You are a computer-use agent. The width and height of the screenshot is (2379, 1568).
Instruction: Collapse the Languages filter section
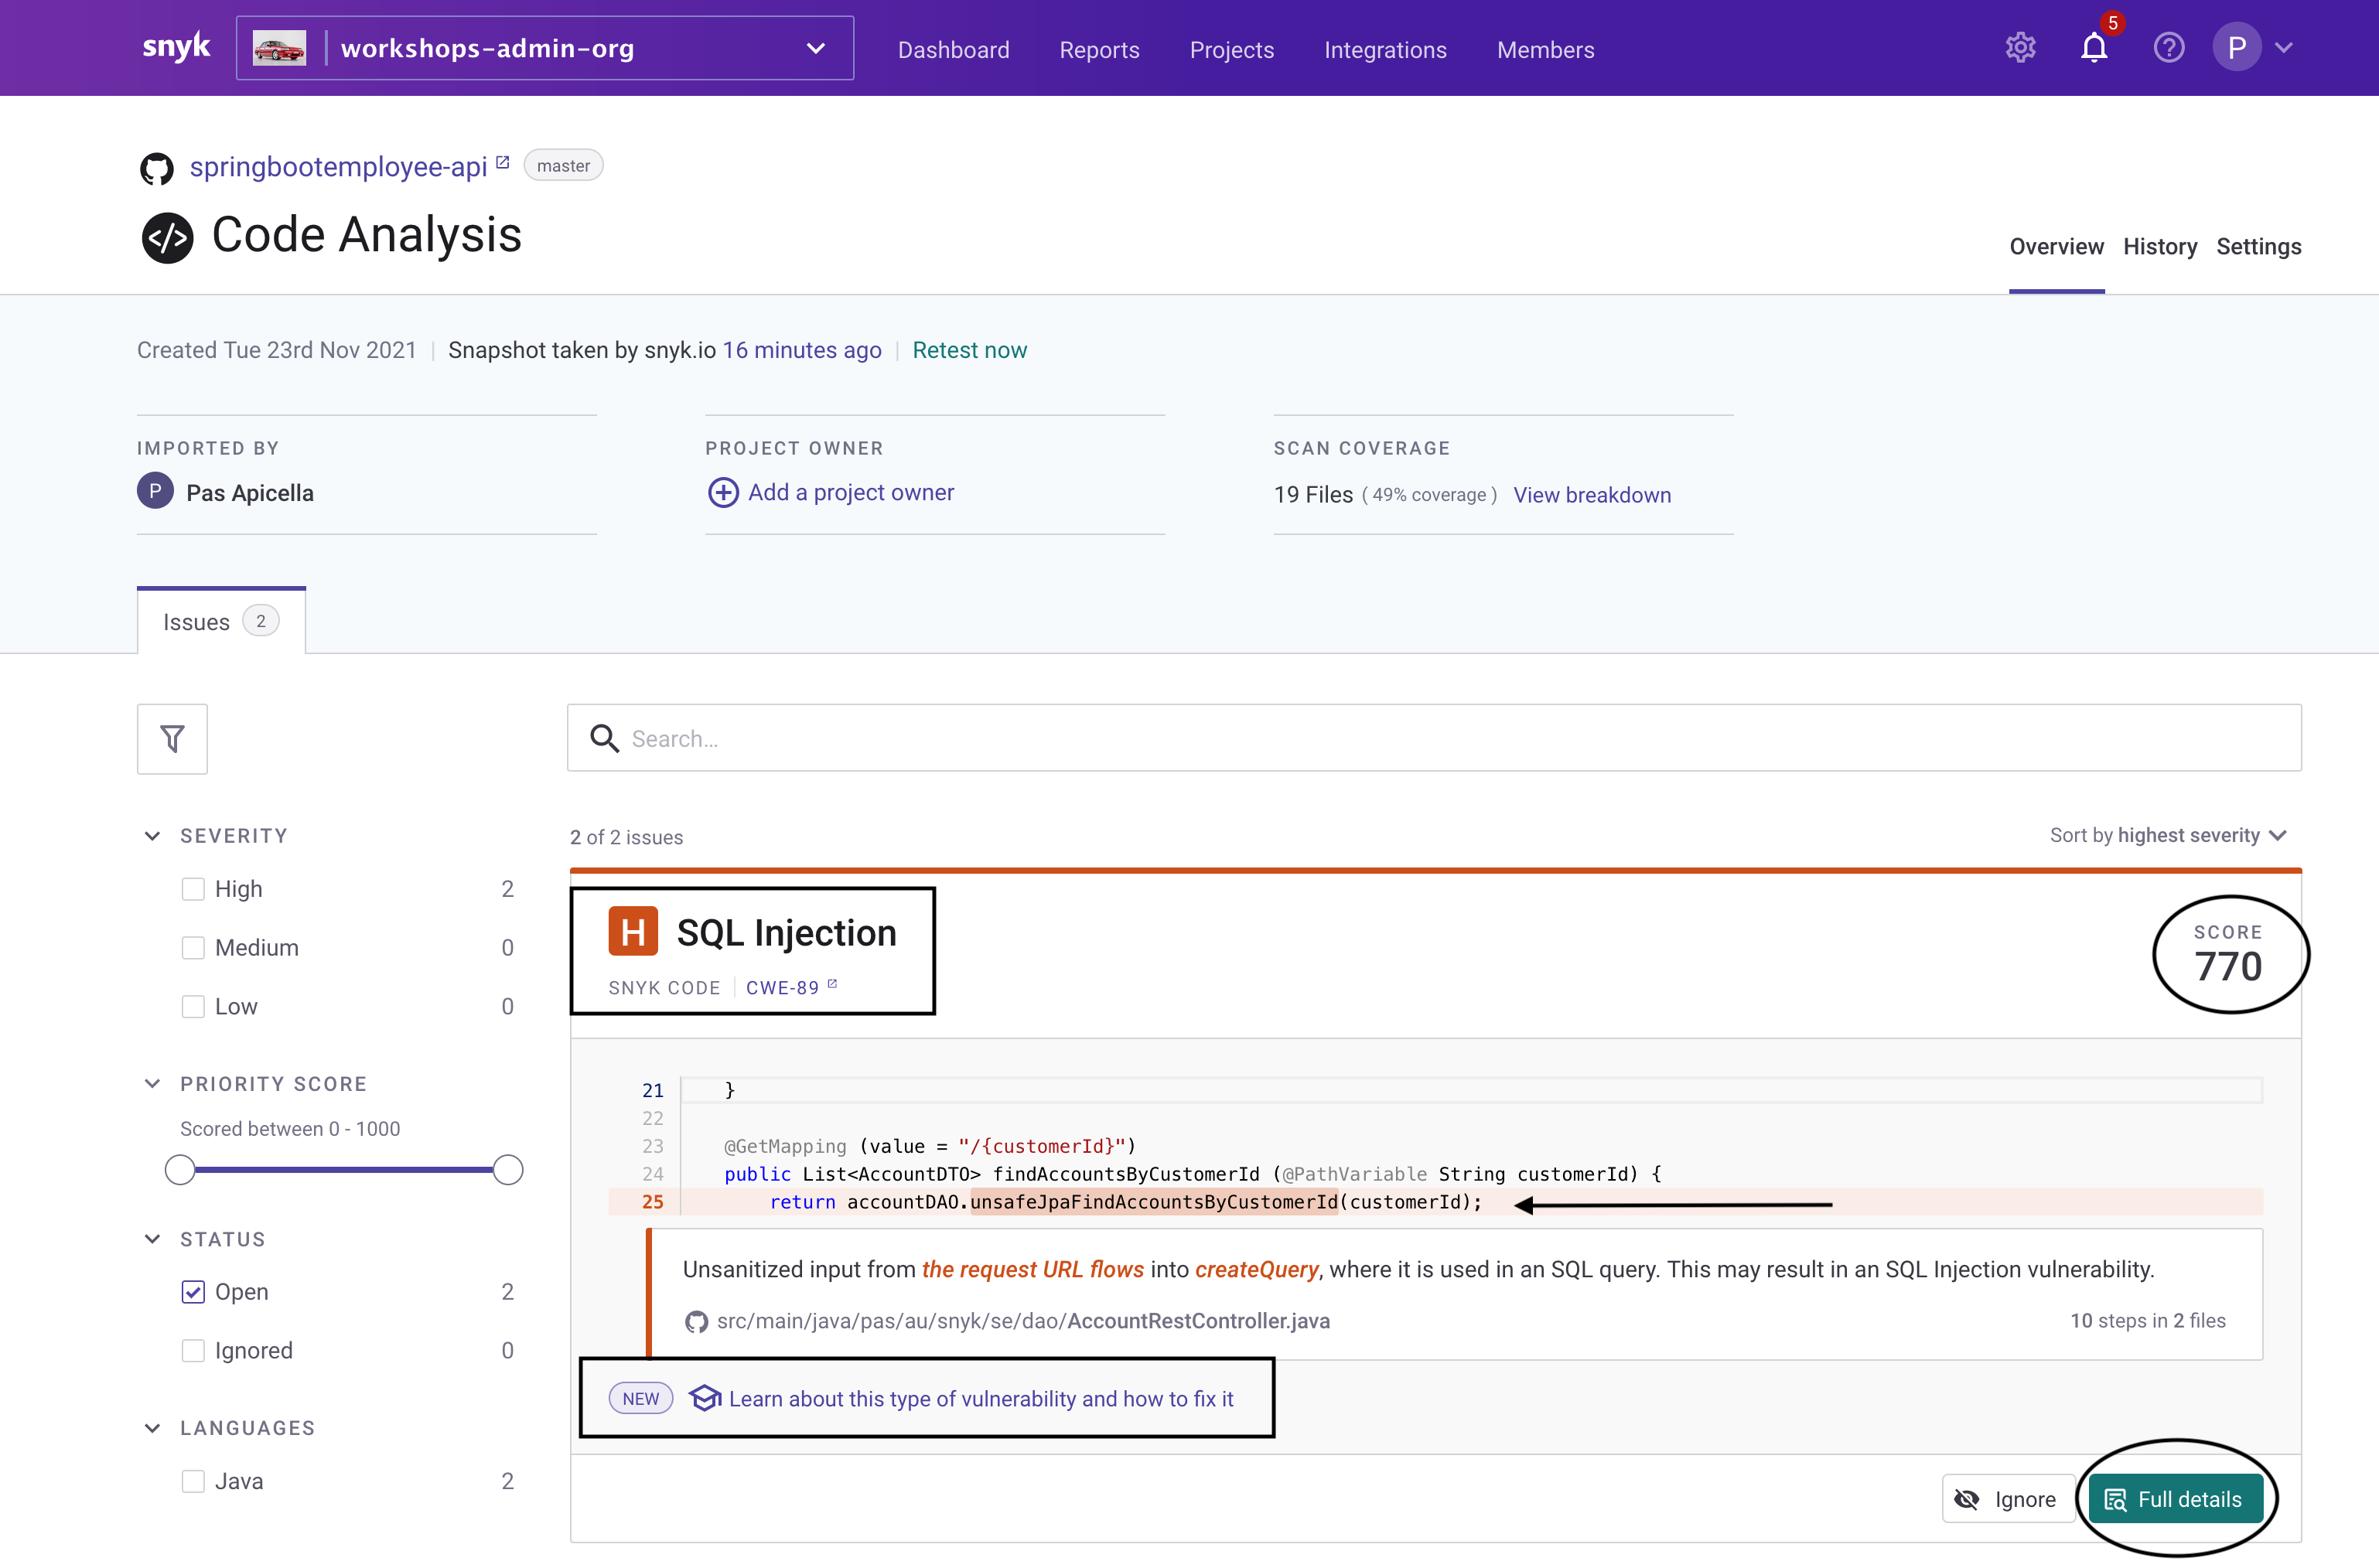[x=152, y=1427]
